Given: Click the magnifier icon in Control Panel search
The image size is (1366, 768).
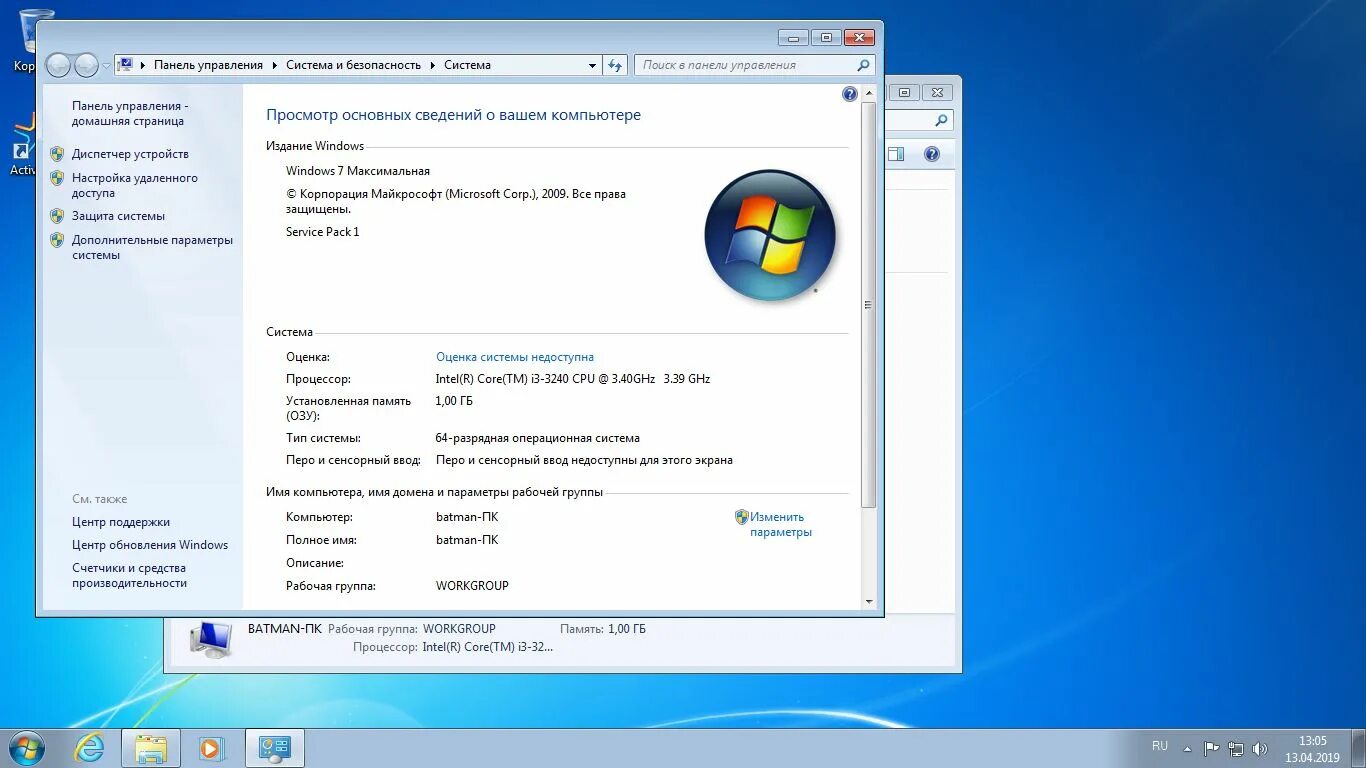Looking at the screenshot, I should point(863,65).
